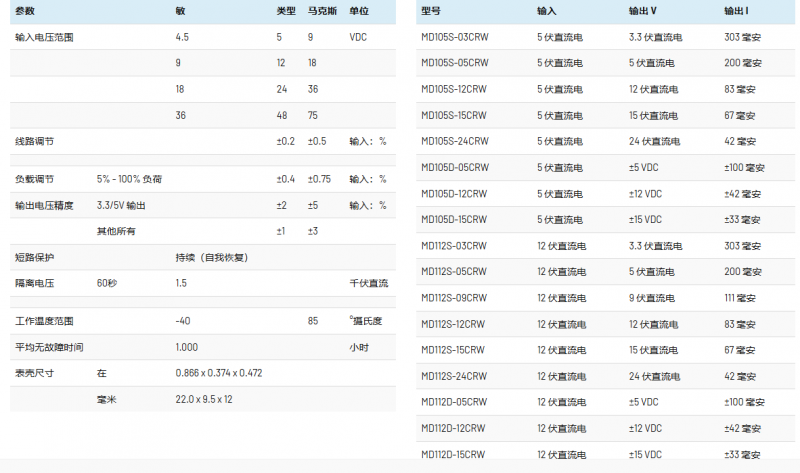Select ±12 VDC in MD112D-12CRW row
The image size is (800, 473).
[645, 429]
